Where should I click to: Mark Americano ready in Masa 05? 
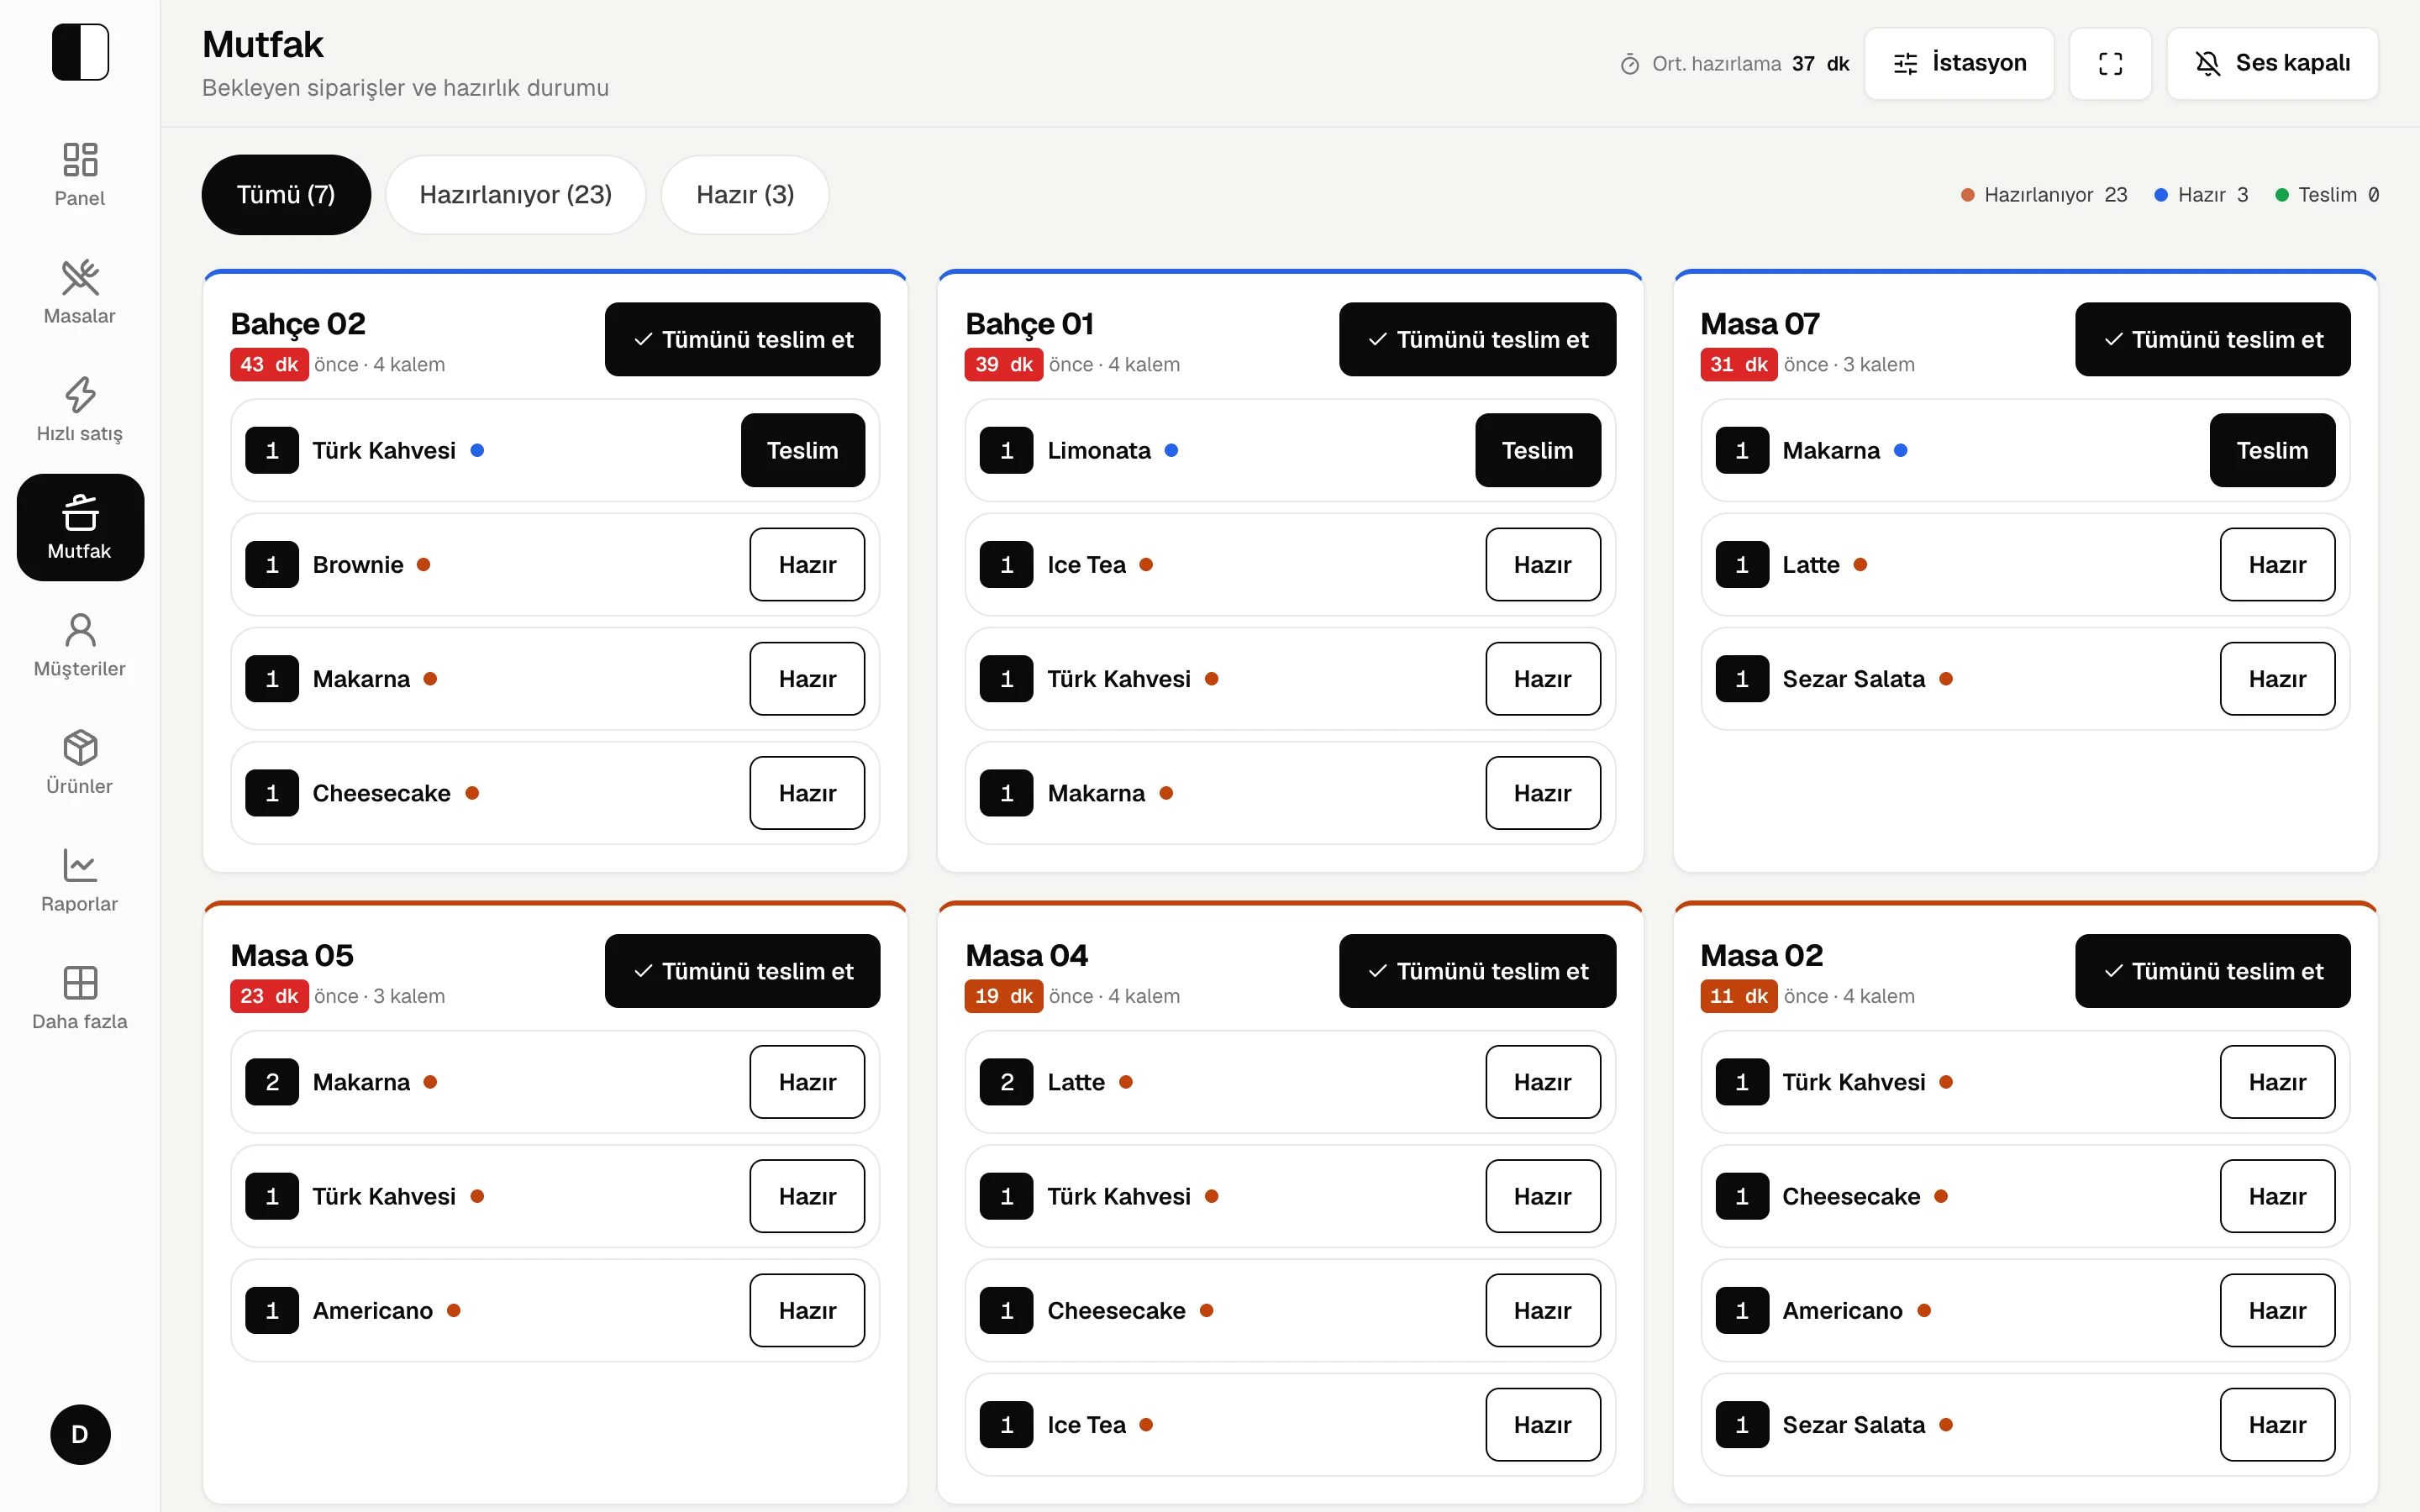pyautogui.click(x=807, y=1311)
